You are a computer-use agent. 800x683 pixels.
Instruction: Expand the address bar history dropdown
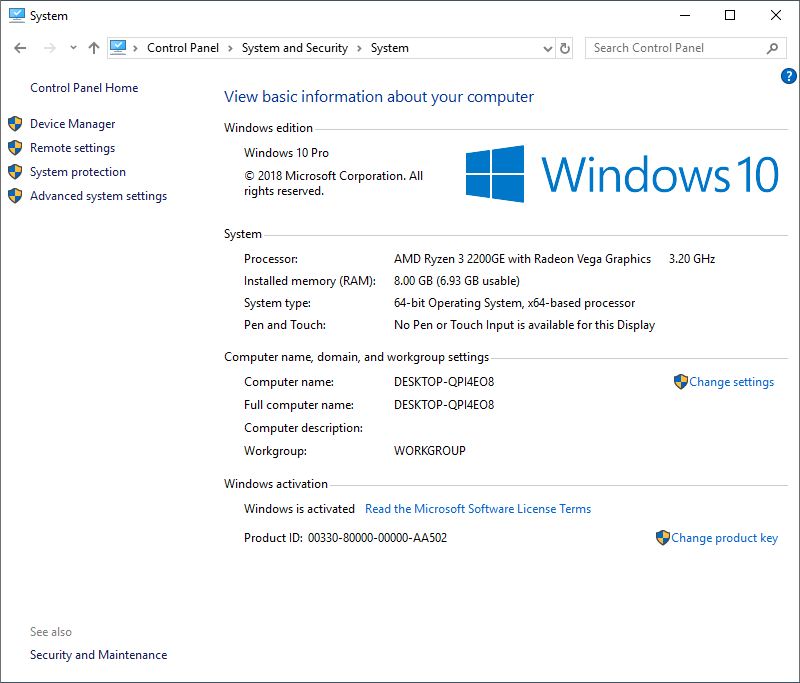(x=547, y=48)
